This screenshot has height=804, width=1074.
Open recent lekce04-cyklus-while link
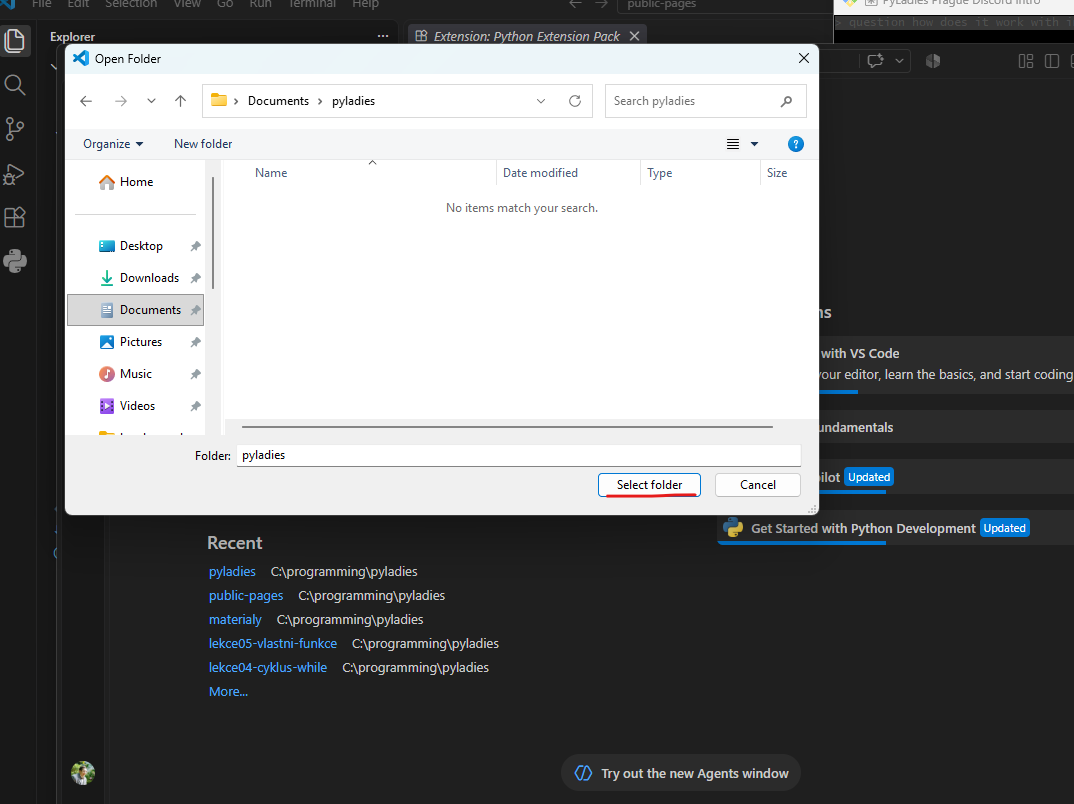point(268,667)
